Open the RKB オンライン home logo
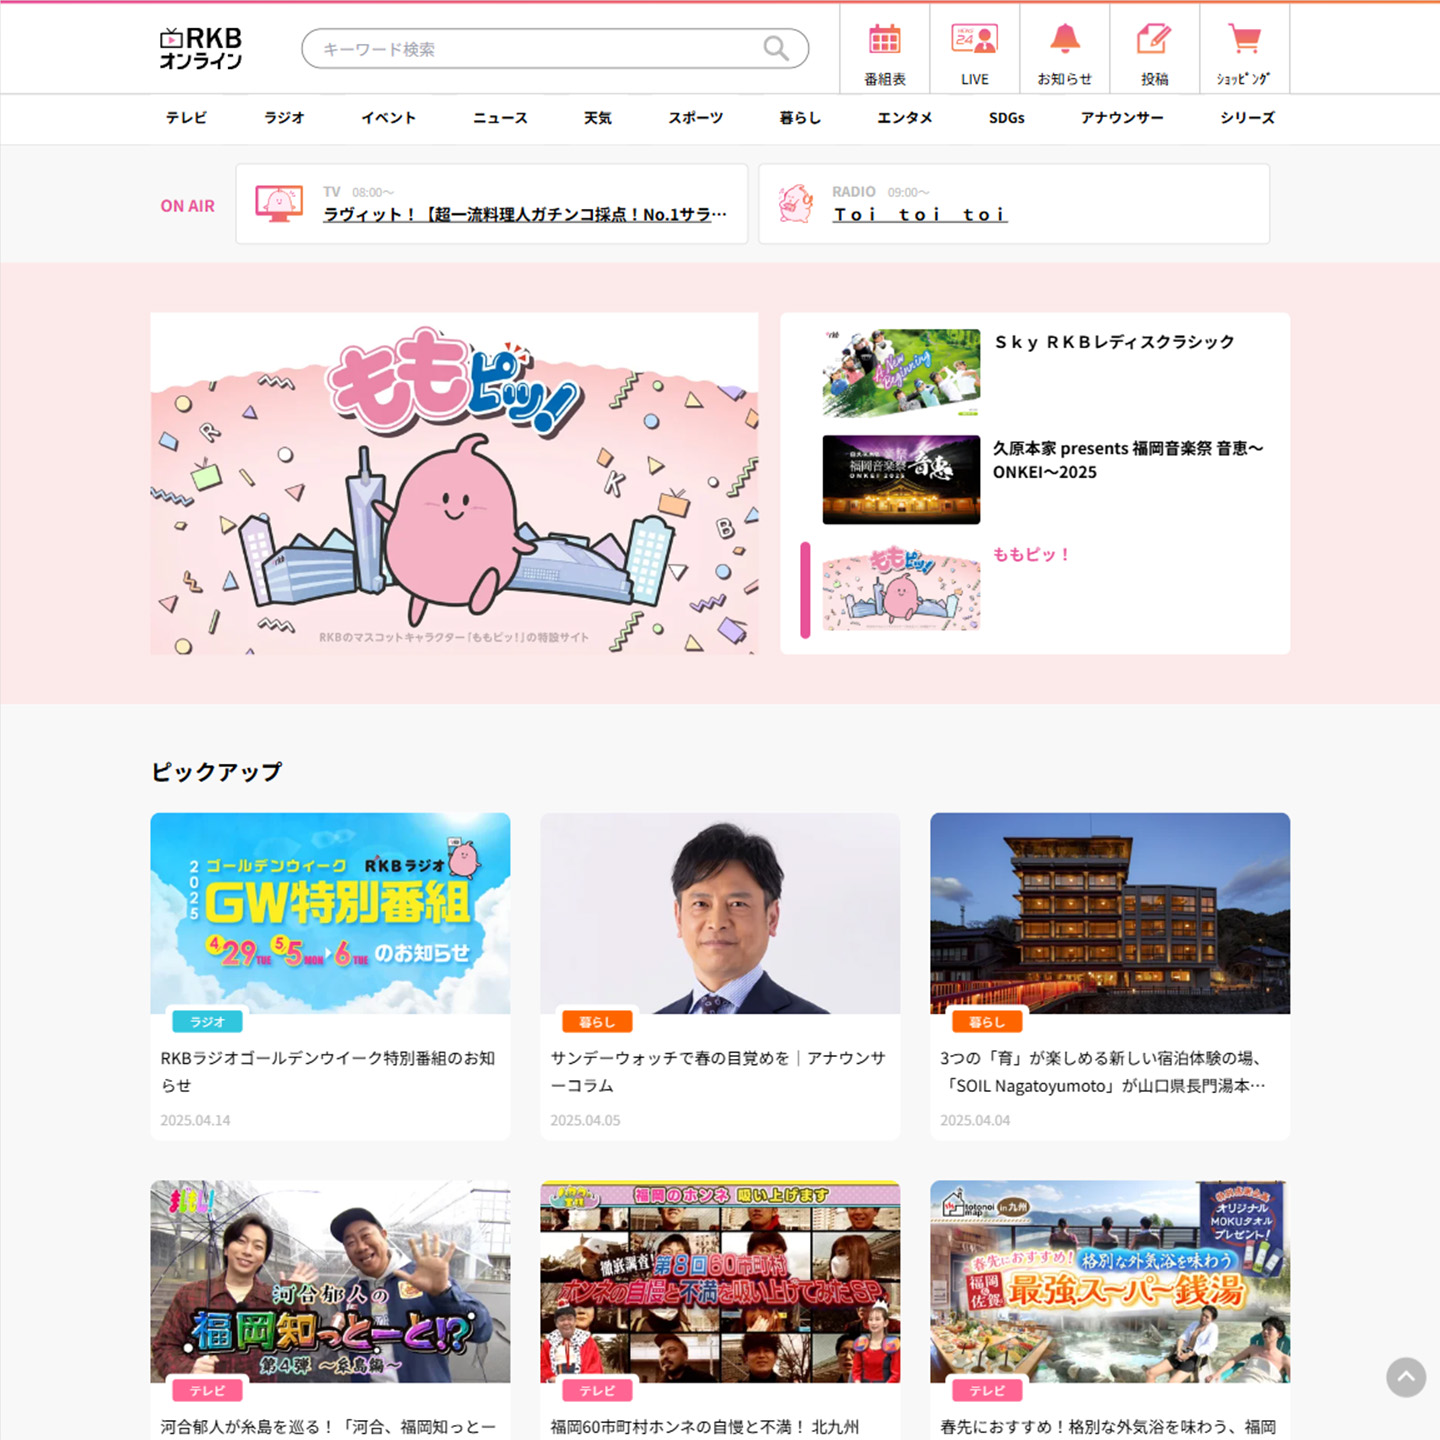This screenshot has height=1440, width=1440. click(x=201, y=48)
